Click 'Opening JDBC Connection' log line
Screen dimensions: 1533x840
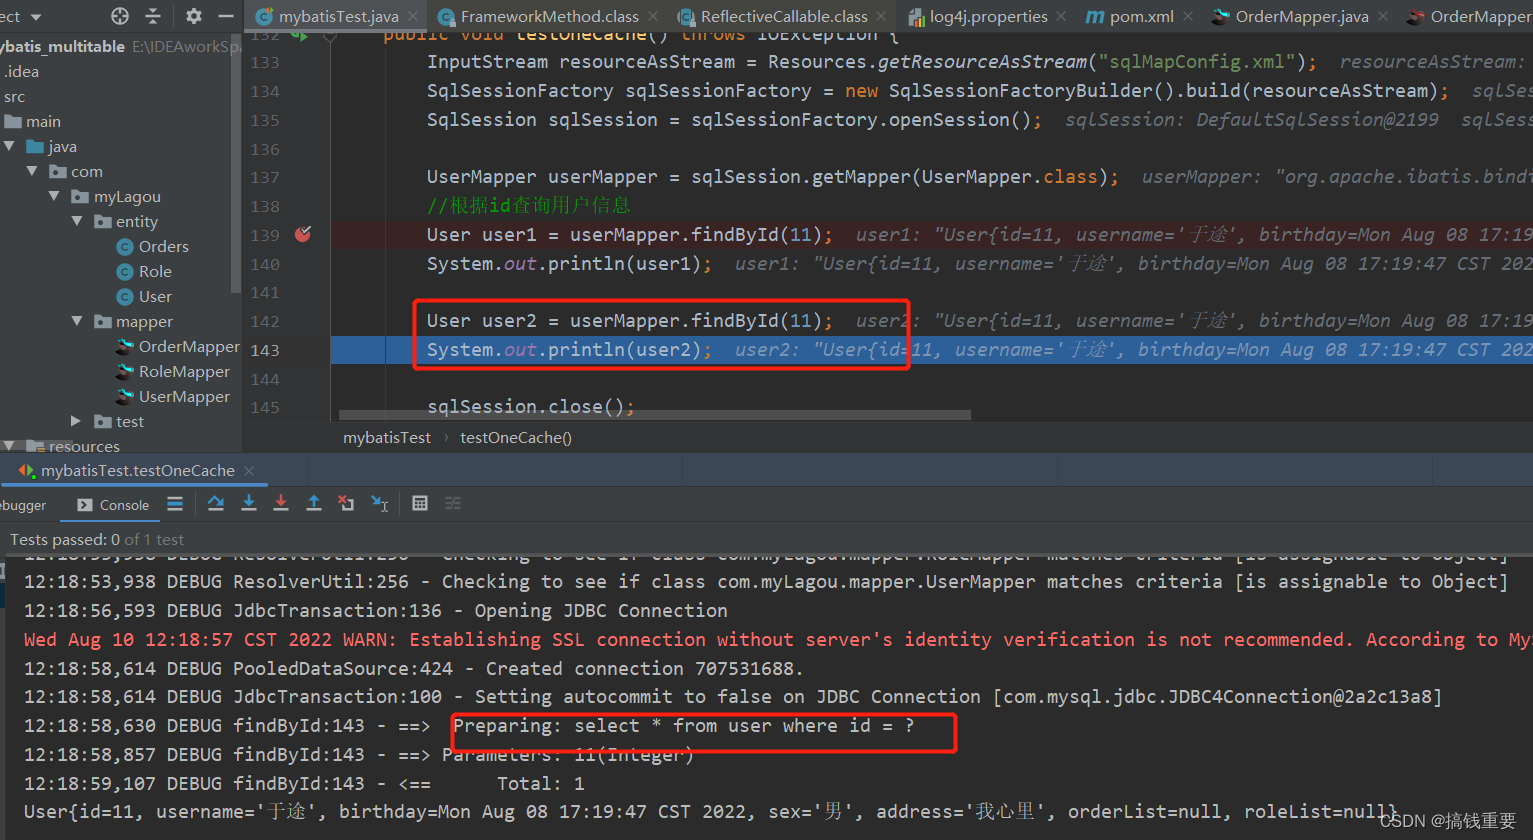coord(376,610)
